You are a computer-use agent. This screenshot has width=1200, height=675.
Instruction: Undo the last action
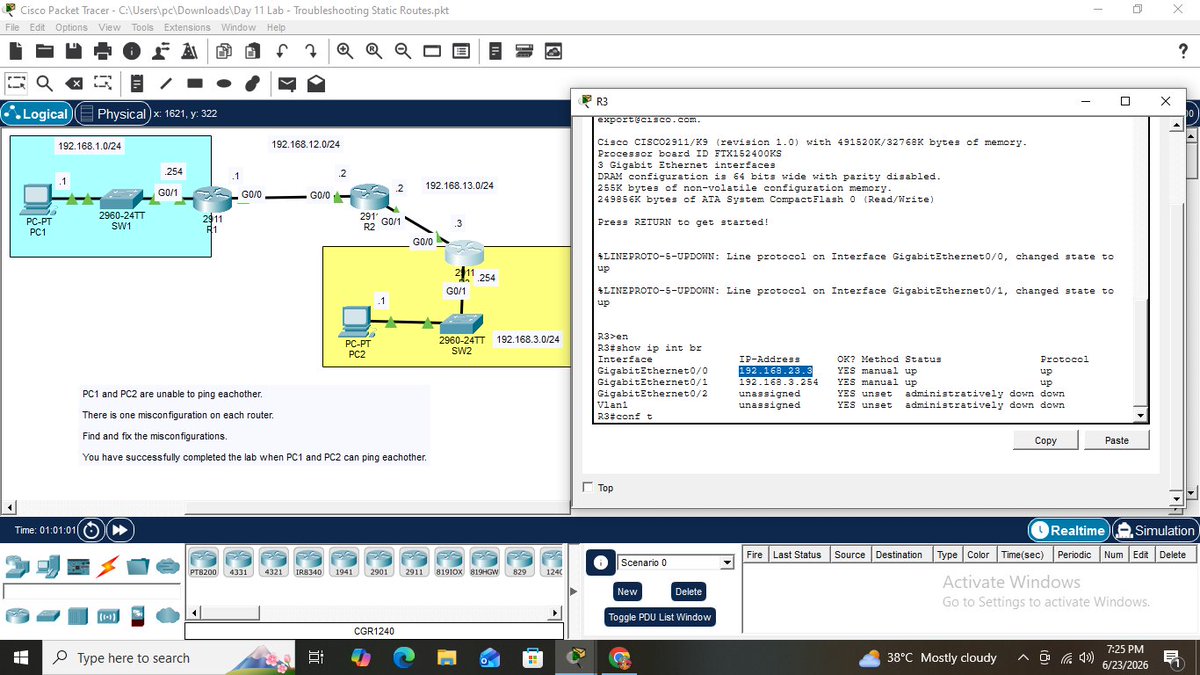[283, 50]
